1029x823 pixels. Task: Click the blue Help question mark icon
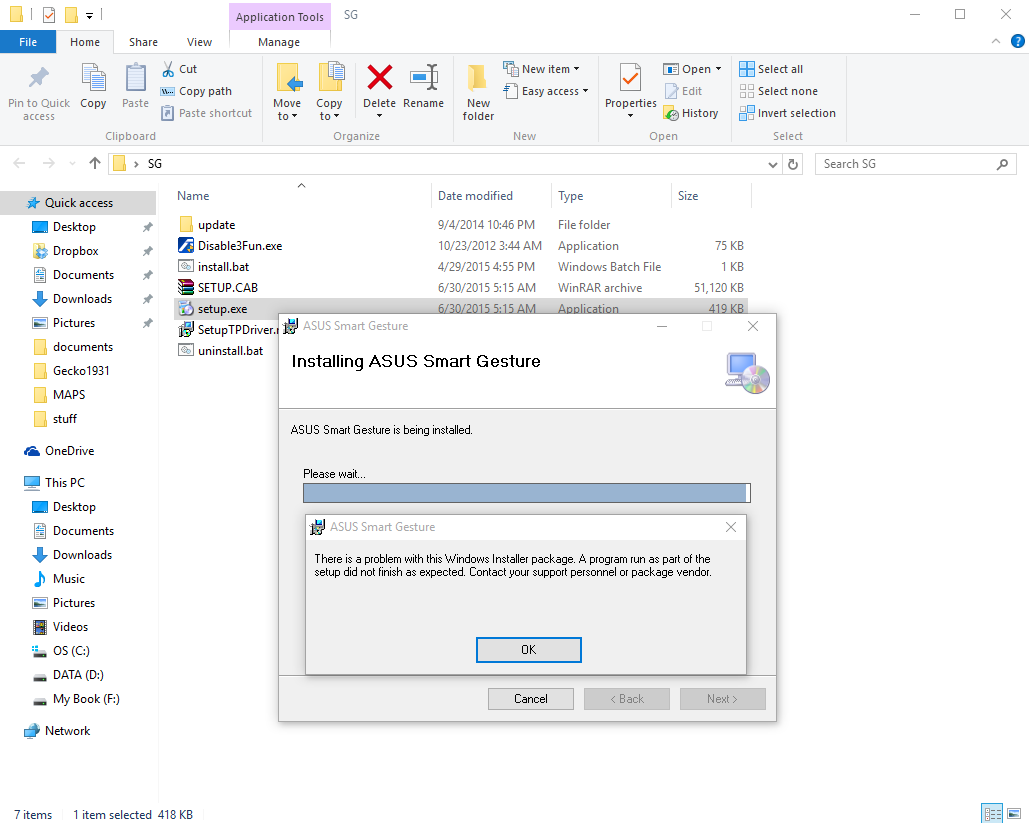1018,41
